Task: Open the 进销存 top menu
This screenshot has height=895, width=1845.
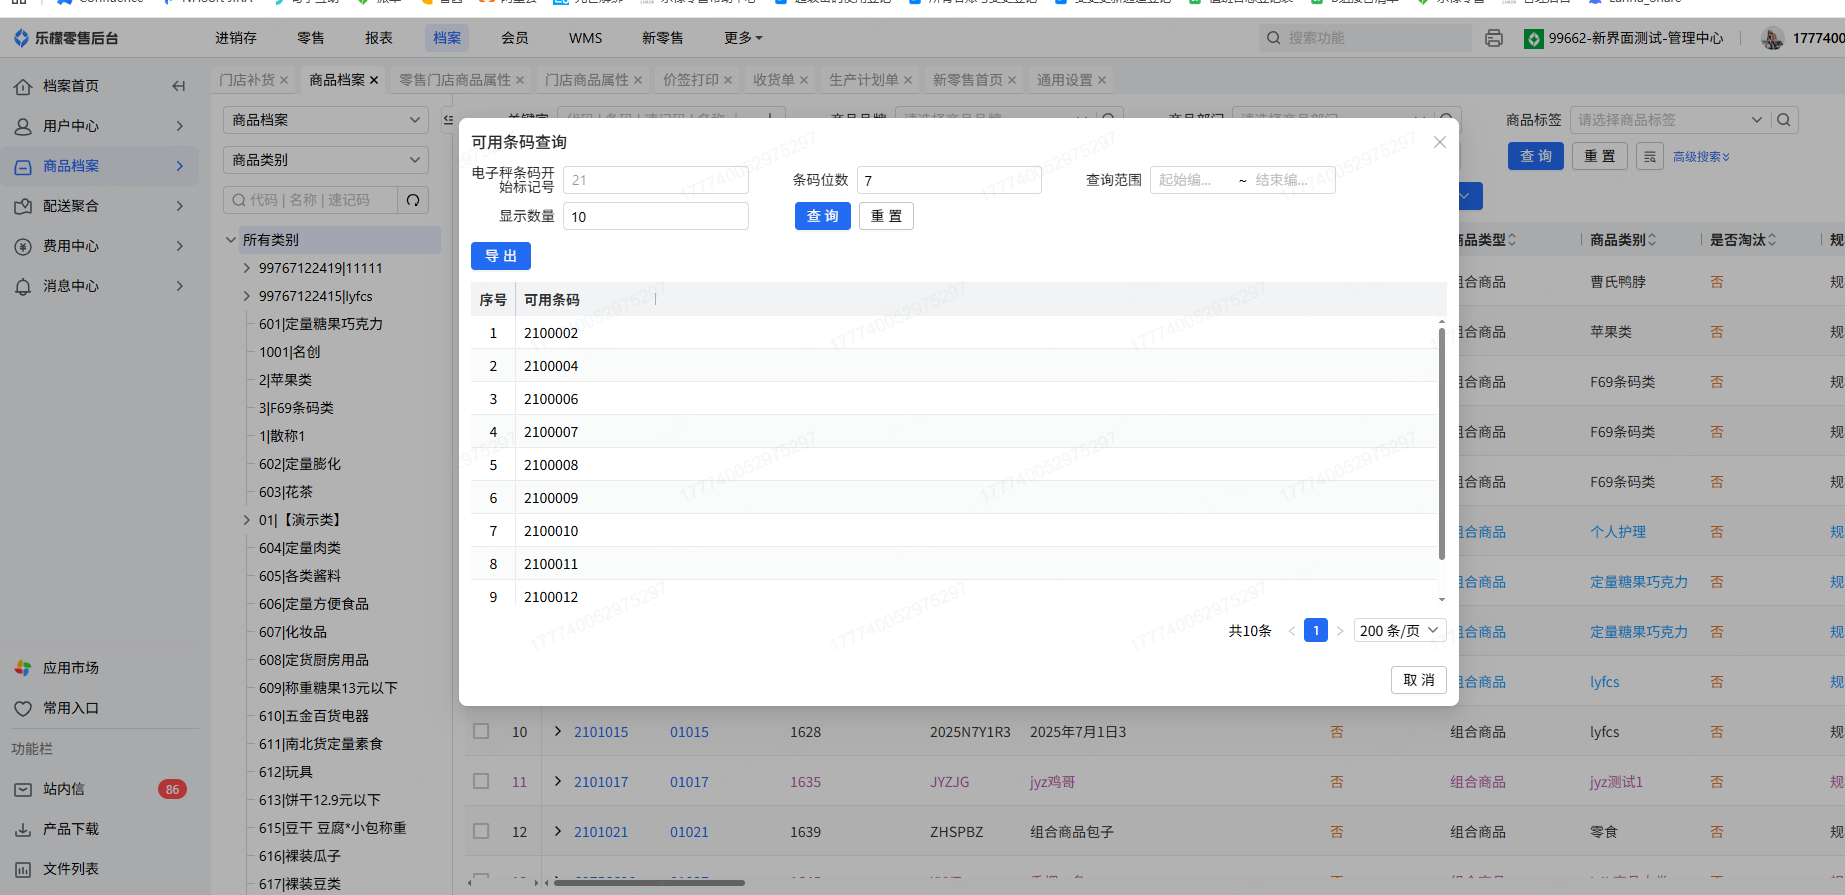Action: tap(236, 38)
